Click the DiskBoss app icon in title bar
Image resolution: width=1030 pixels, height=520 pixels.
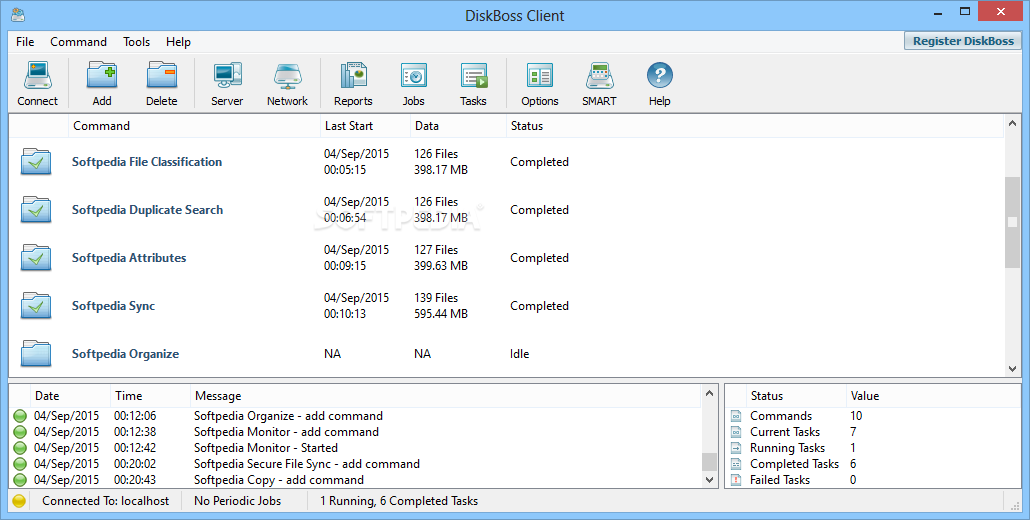point(18,14)
